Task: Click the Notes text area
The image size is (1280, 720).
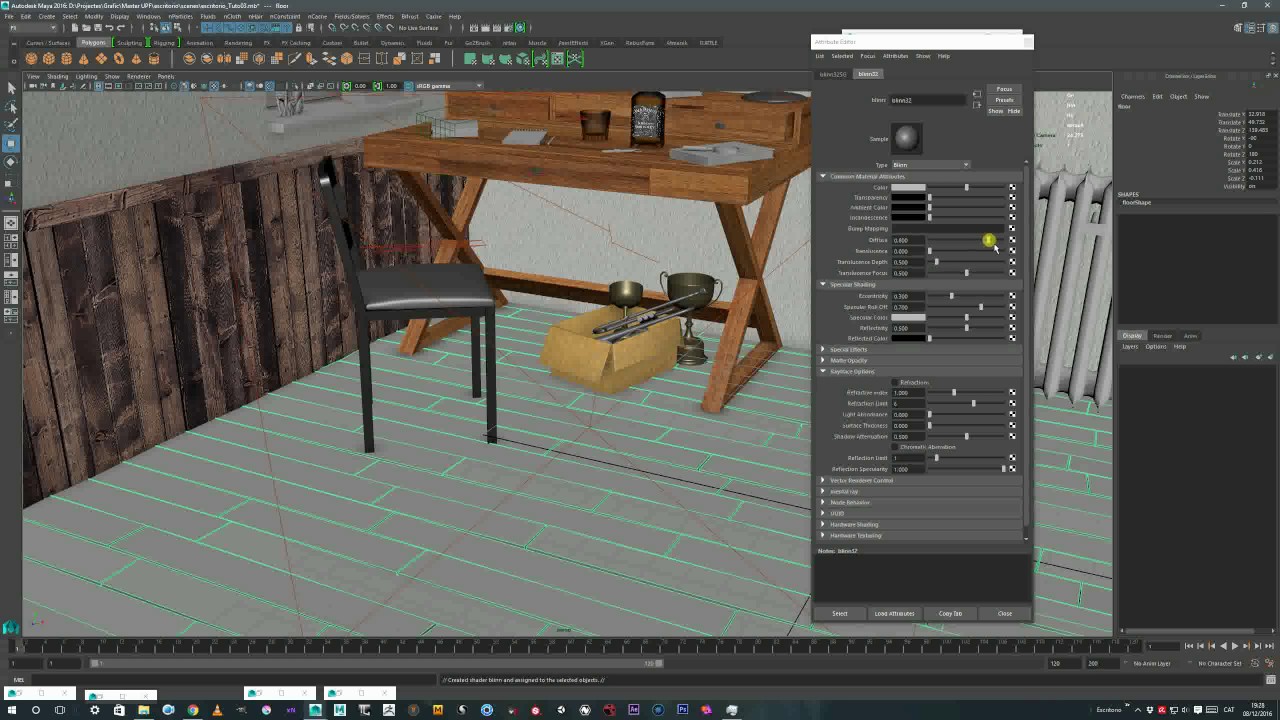Action: pyautogui.click(x=921, y=579)
